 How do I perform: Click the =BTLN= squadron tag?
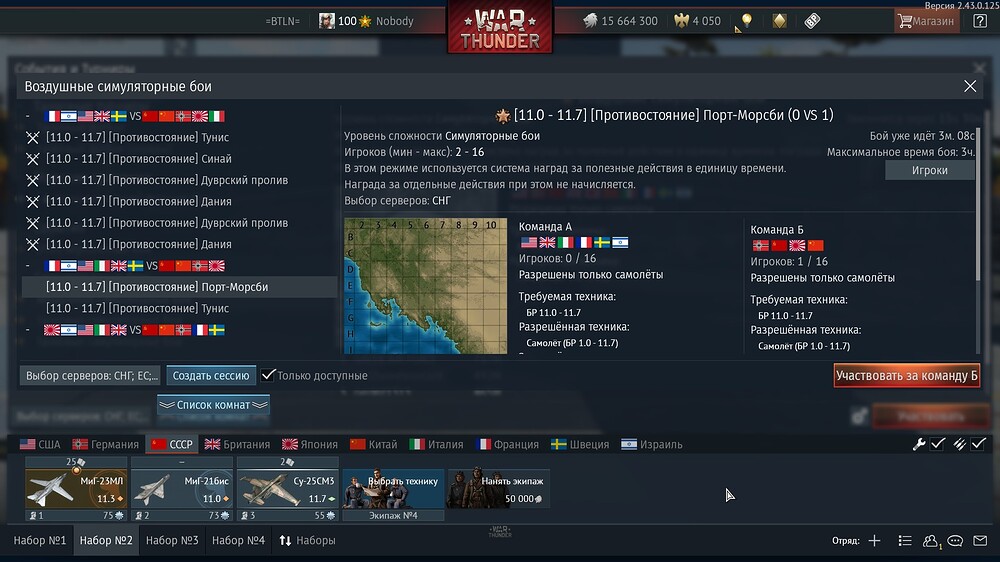point(283,21)
